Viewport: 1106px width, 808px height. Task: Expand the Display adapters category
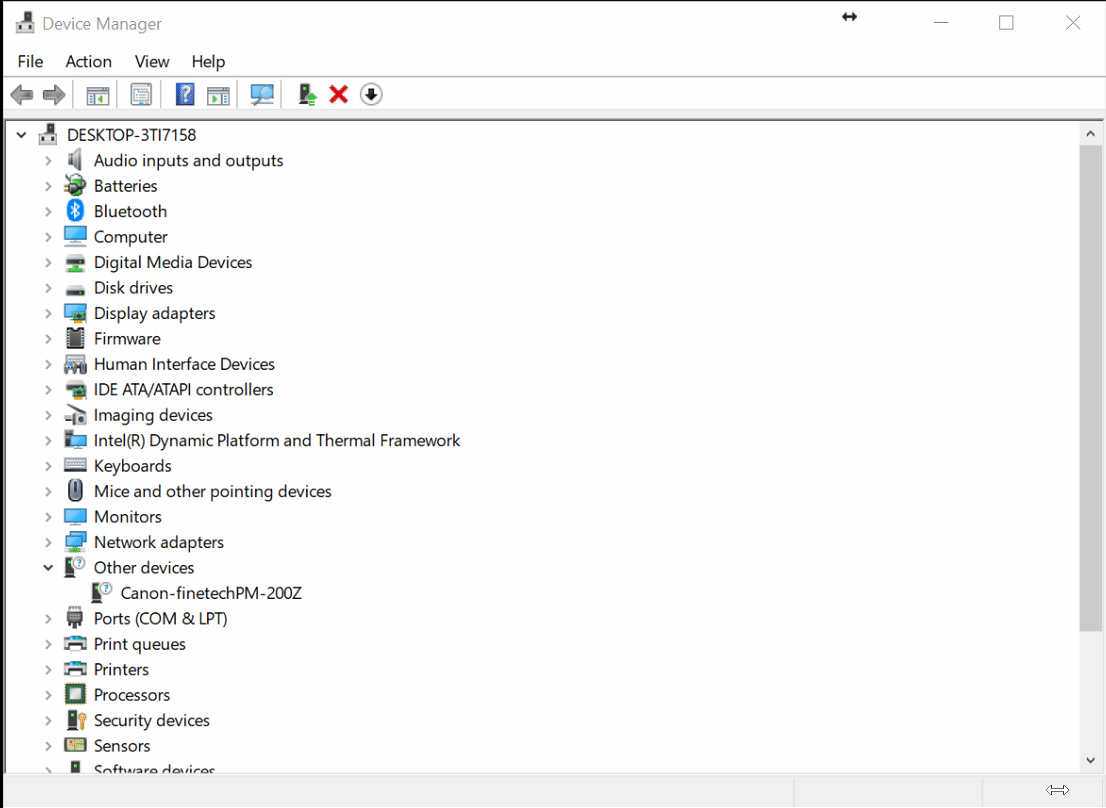pyautogui.click(x=48, y=313)
